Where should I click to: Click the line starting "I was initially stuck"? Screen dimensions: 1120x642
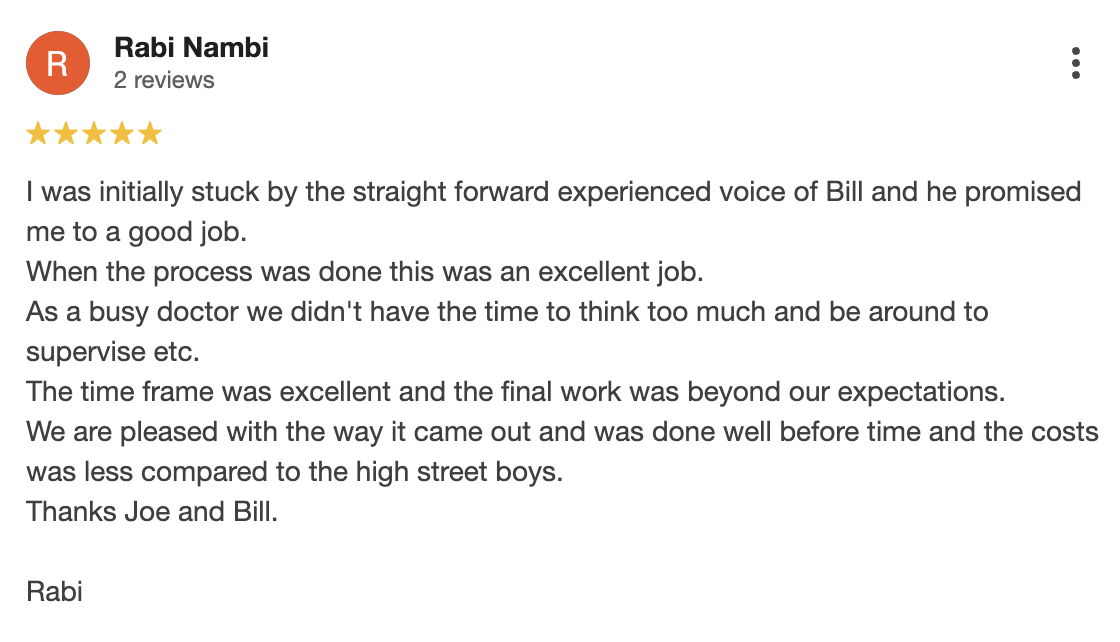tap(553, 192)
